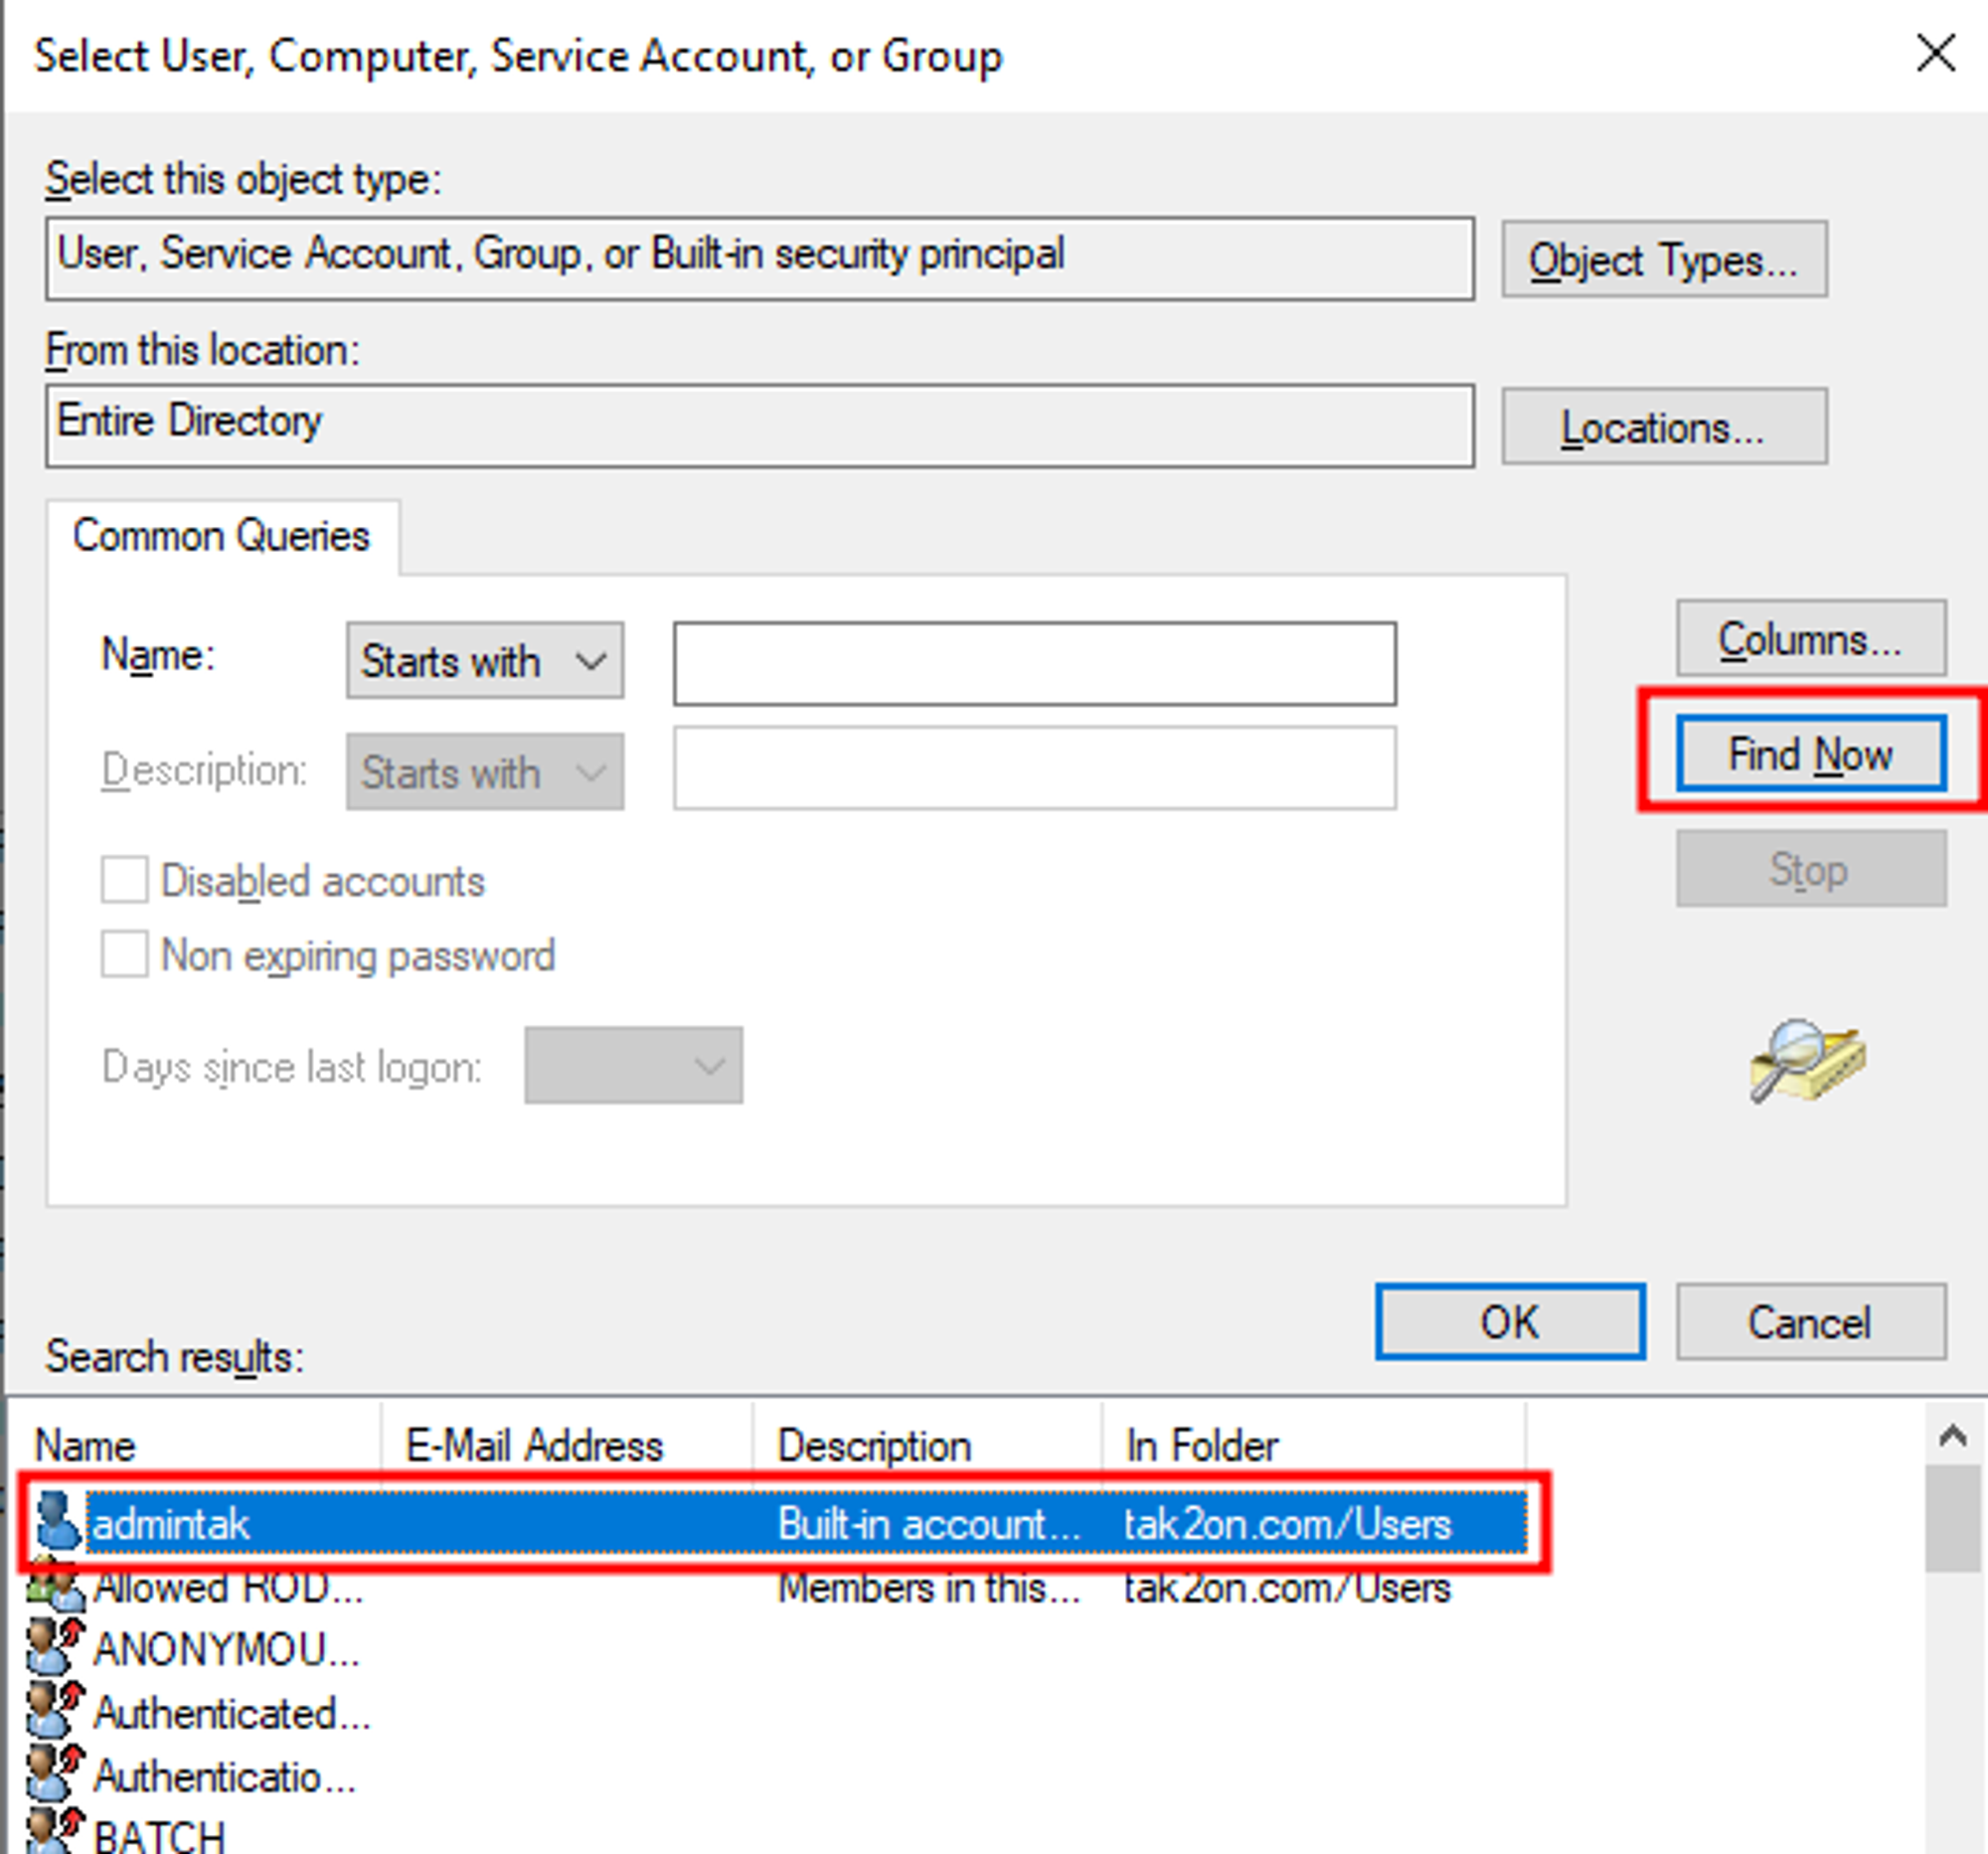Click the Allowed RODC group icon
The width and height of the screenshot is (1988, 1854).
pyautogui.click(x=54, y=1588)
